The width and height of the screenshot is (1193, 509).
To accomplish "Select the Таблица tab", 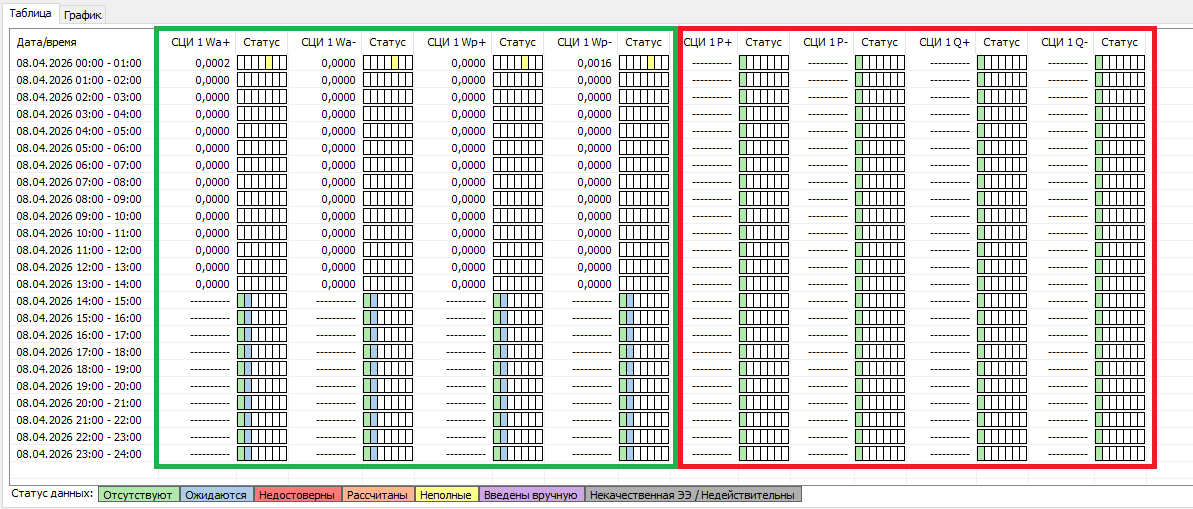I will pyautogui.click(x=31, y=13).
